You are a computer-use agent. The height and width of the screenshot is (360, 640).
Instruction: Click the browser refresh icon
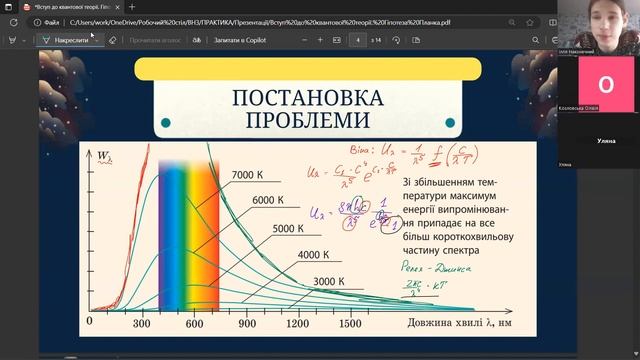(x=13, y=22)
